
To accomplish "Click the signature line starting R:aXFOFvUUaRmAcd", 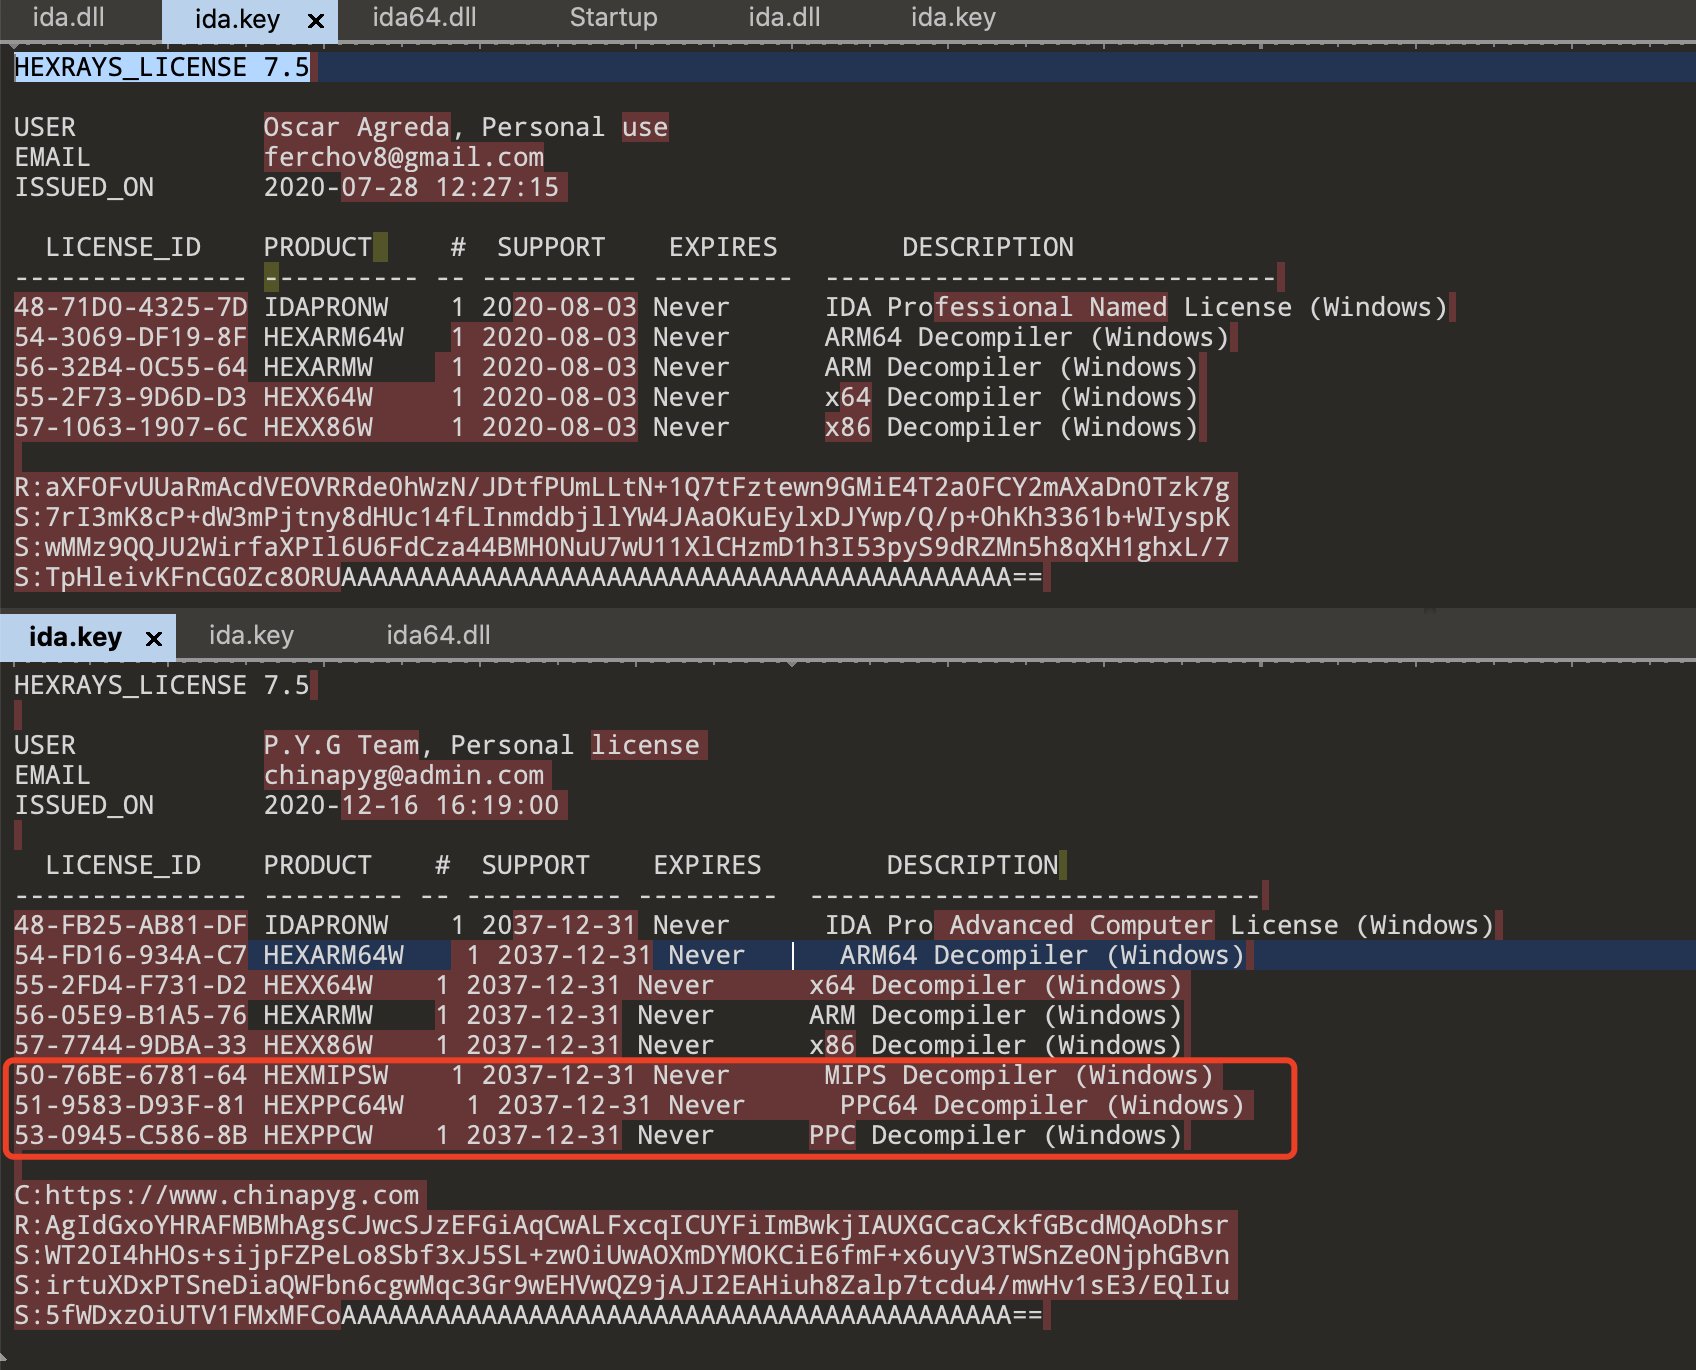I will click(622, 487).
